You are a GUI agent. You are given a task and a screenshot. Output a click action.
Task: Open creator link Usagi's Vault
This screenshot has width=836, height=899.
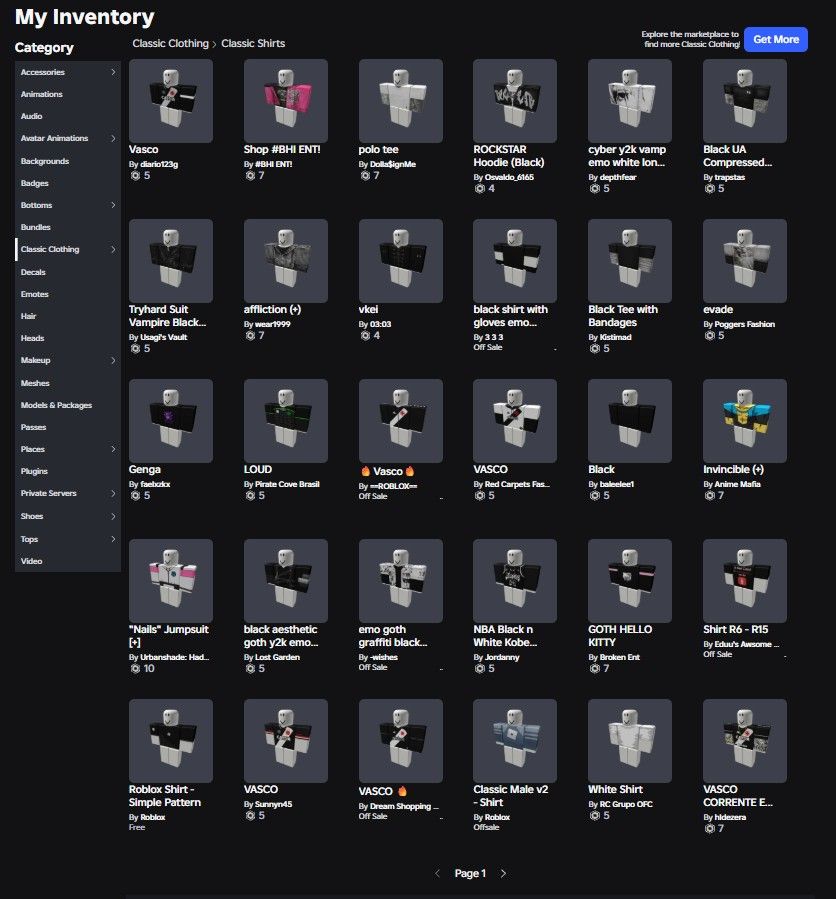pyautogui.click(x=163, y=337)
